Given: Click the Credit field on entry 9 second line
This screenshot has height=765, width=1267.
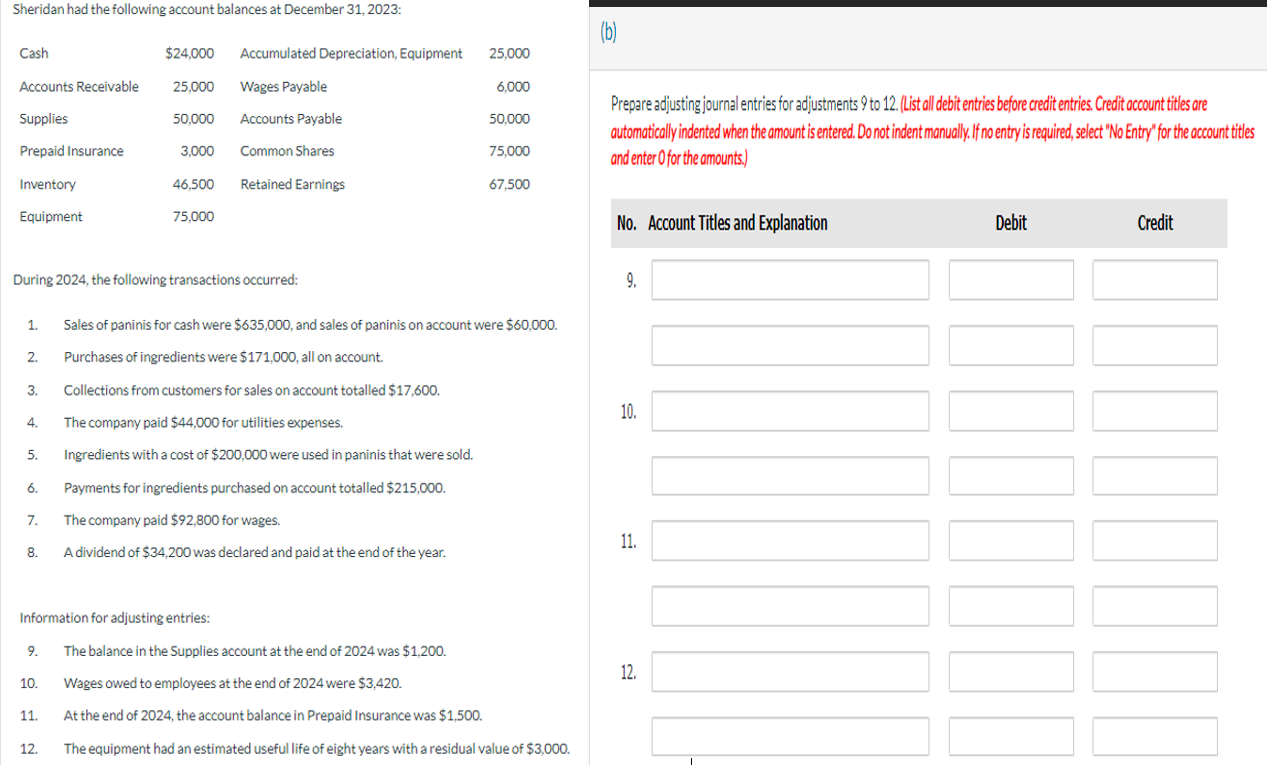Looking at the screenshot, I should pos(1154,345).
